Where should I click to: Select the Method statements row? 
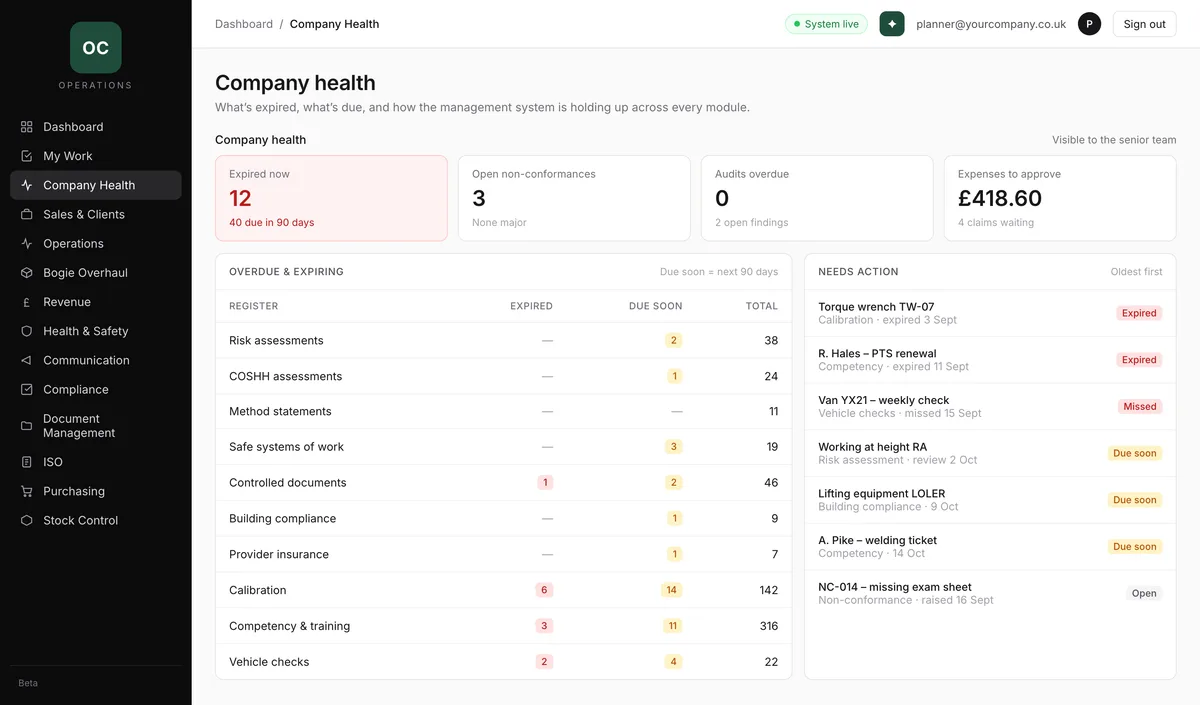coord(503,411)
